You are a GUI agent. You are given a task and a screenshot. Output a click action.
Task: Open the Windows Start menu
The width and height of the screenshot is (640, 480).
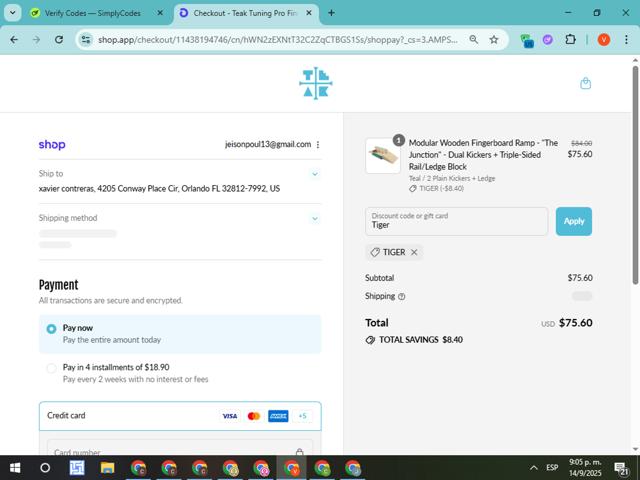point(15,468)
